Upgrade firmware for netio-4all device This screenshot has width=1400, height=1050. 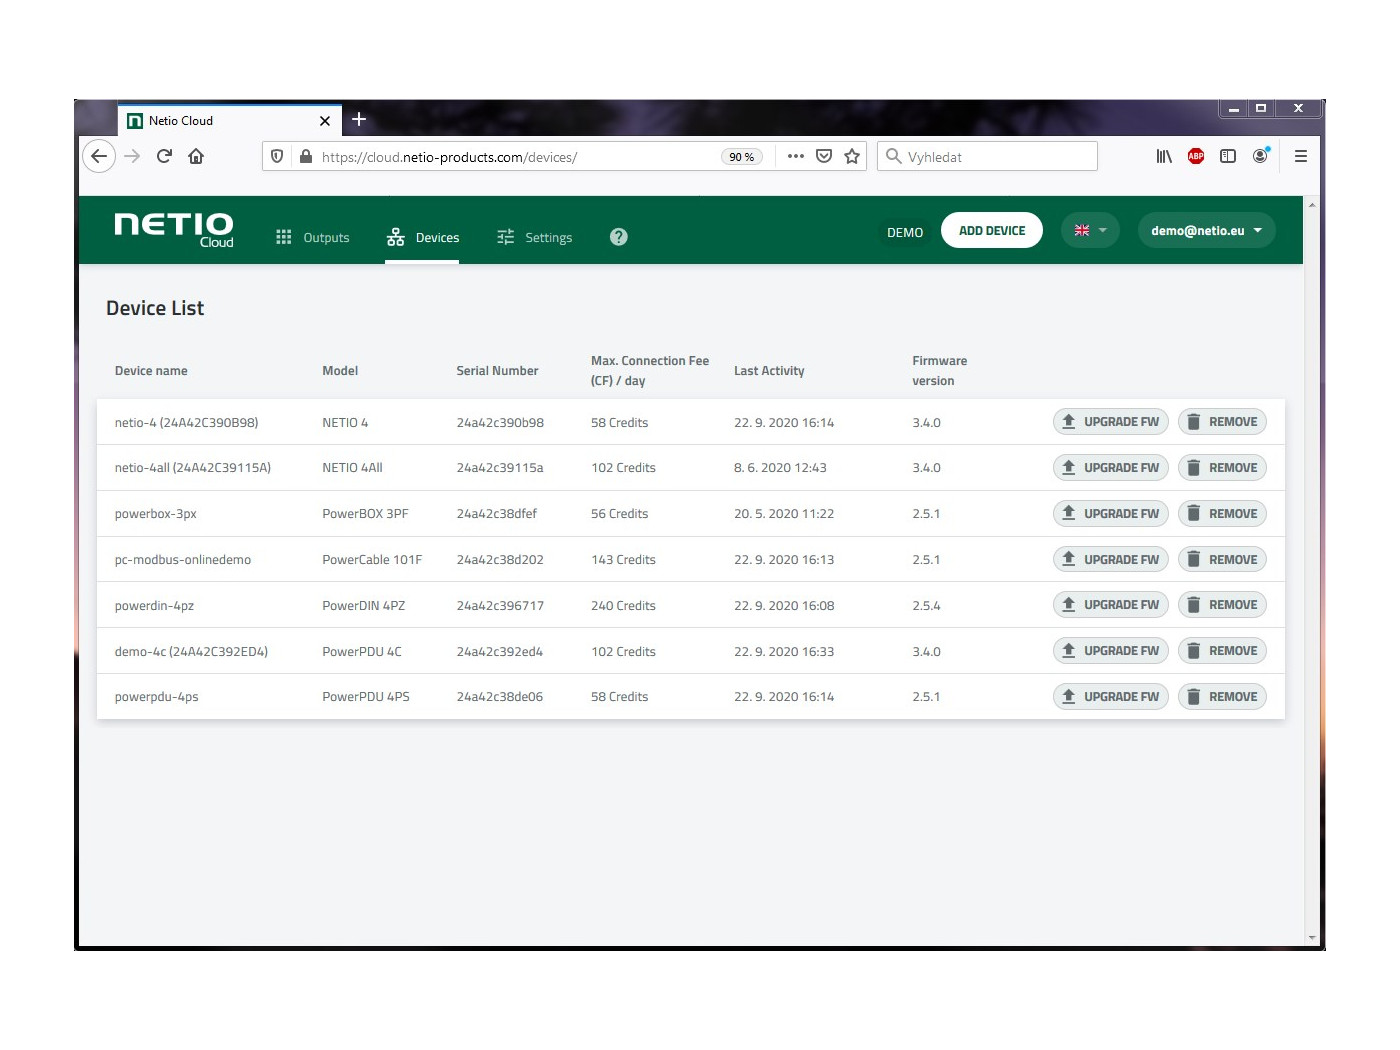1111,468
